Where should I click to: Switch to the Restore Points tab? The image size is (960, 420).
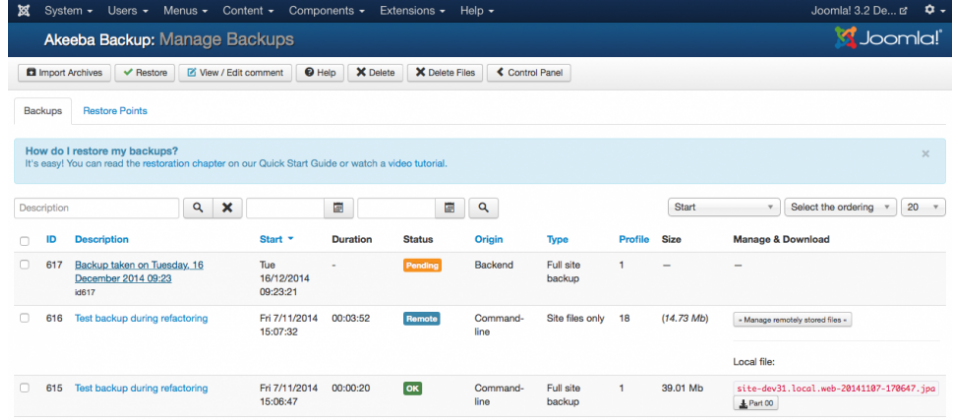(115, 111)
